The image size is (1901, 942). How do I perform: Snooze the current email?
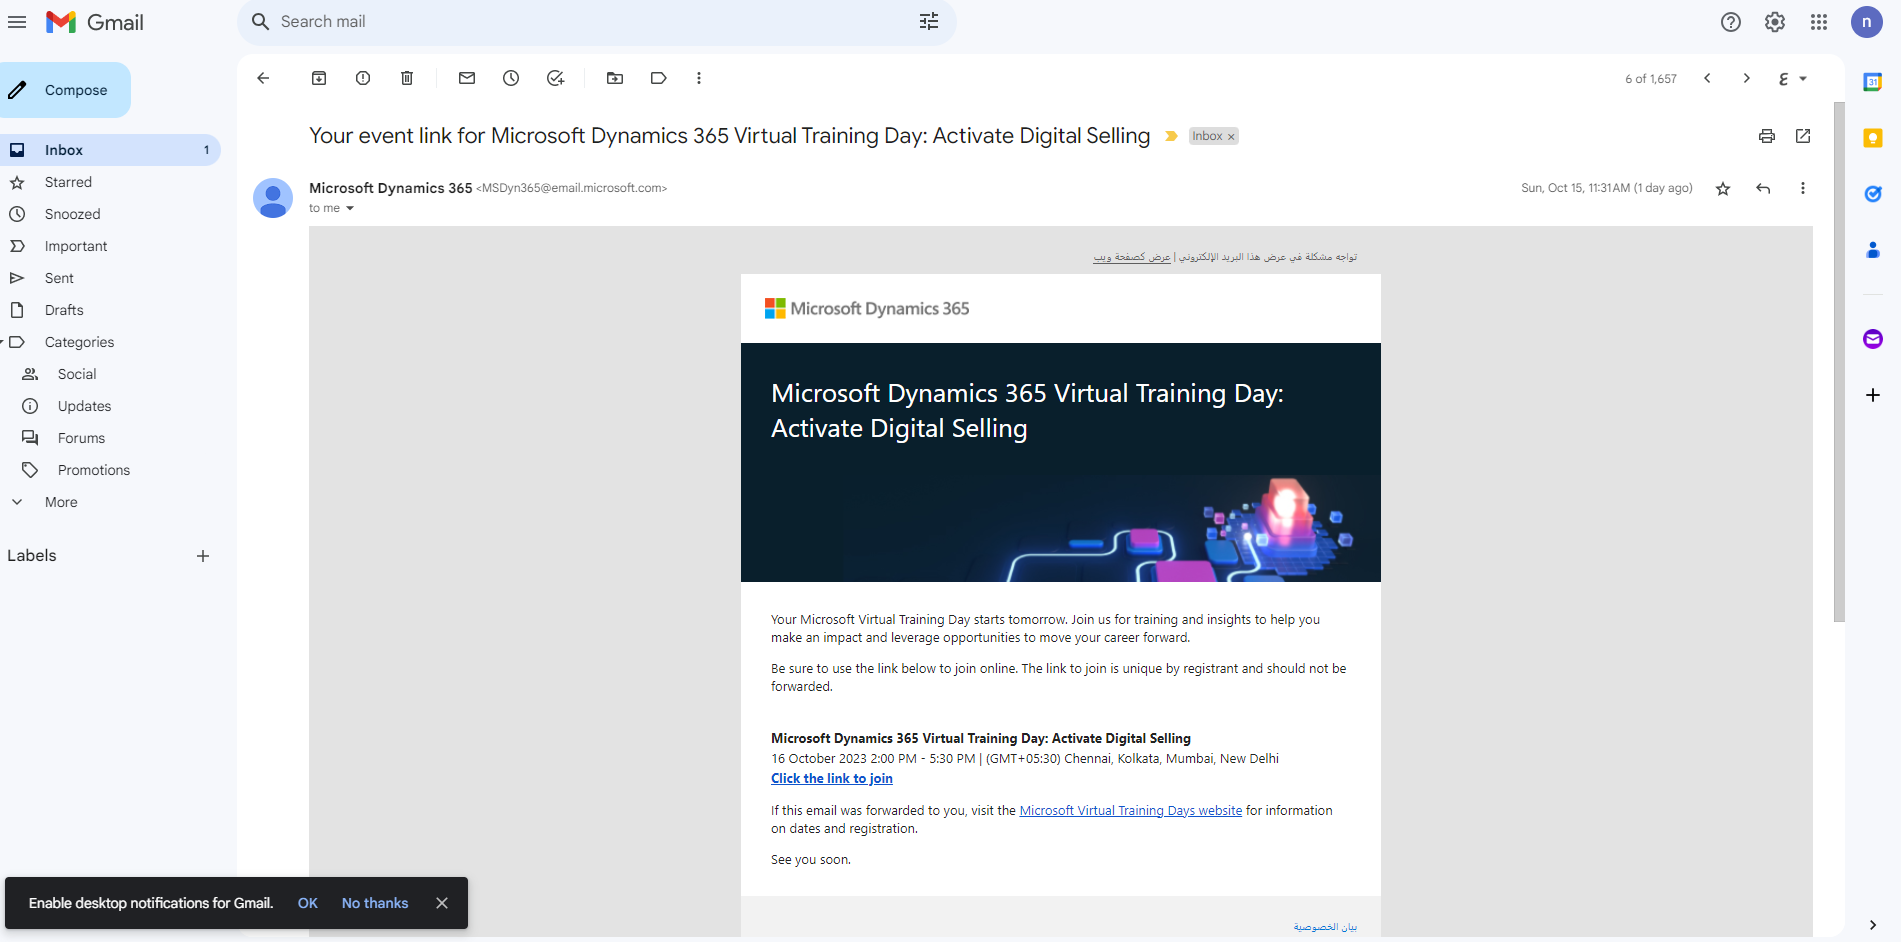click(510, 78)
